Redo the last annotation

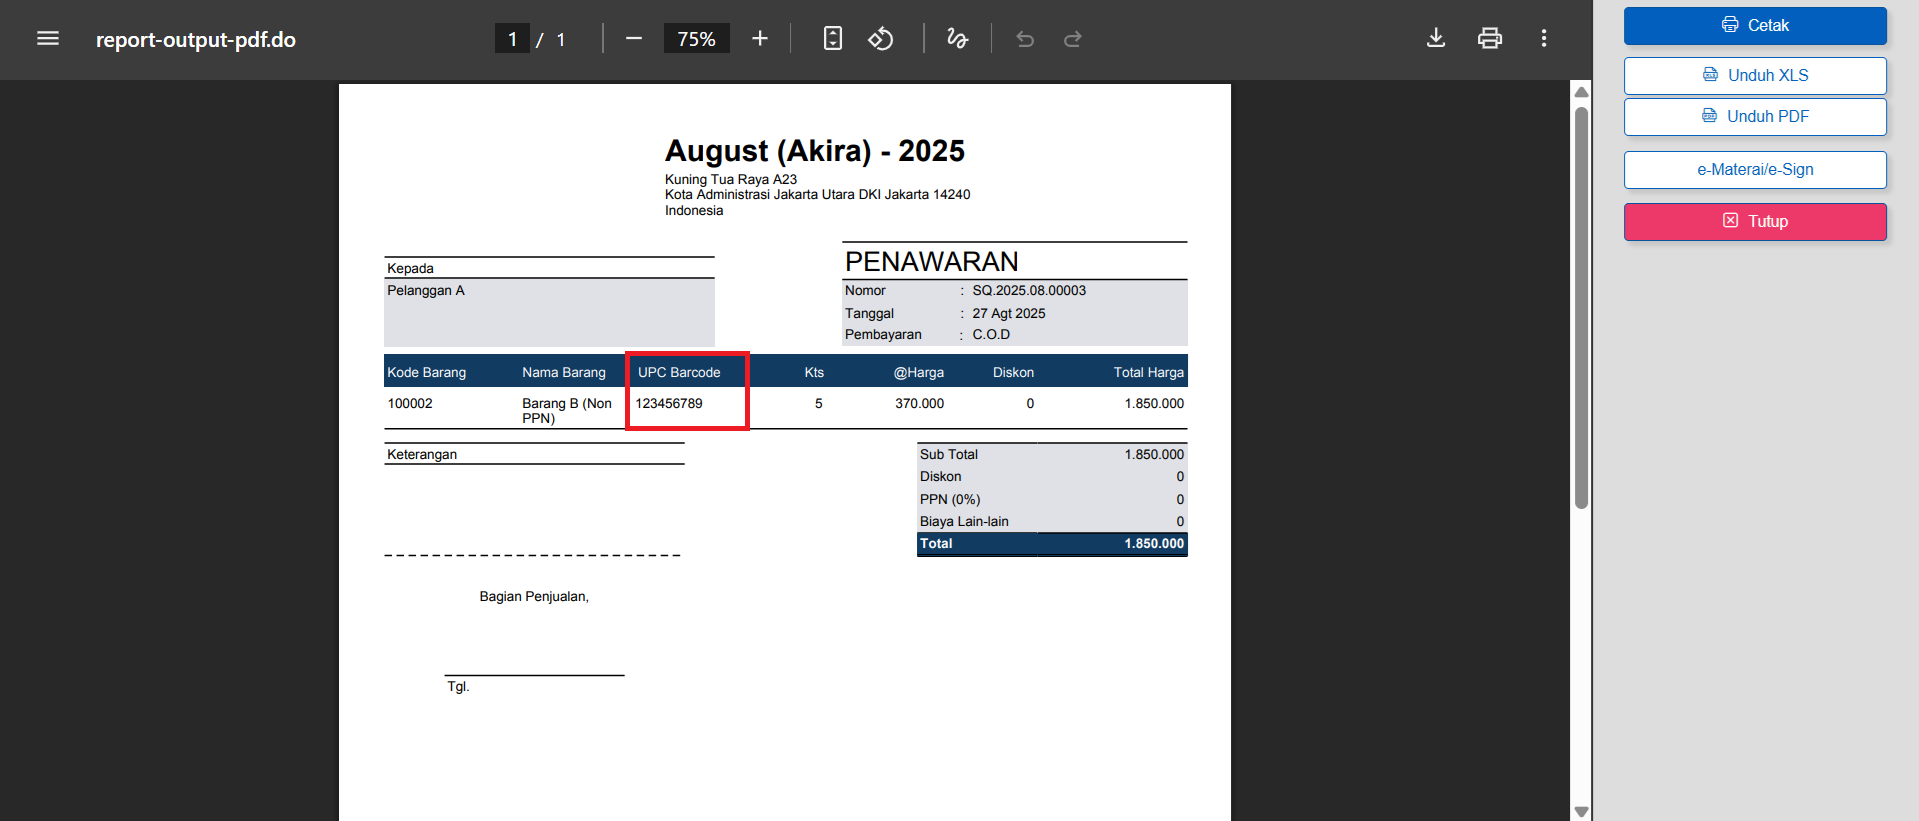[x=1073, y=39]
